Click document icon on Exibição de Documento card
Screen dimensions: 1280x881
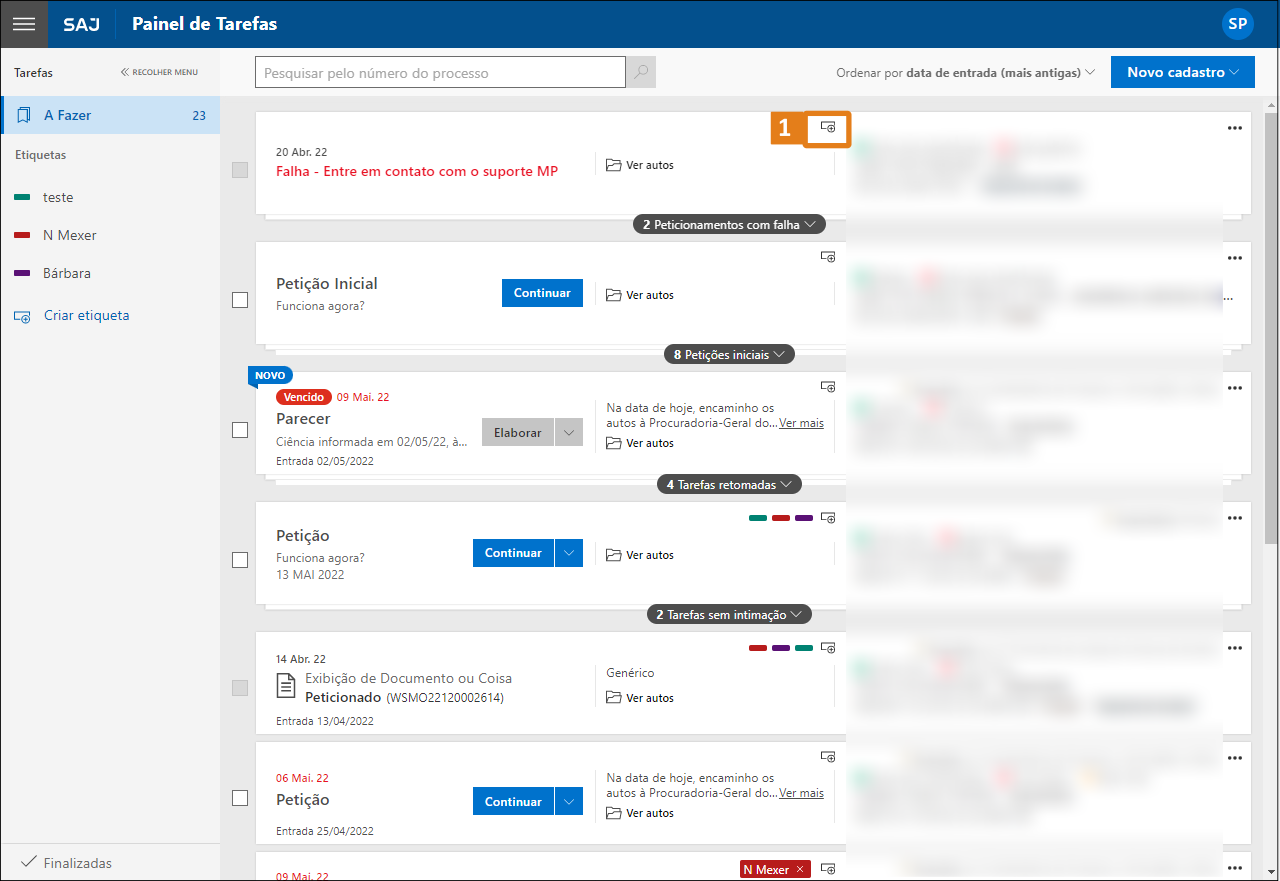pos(286,686)
